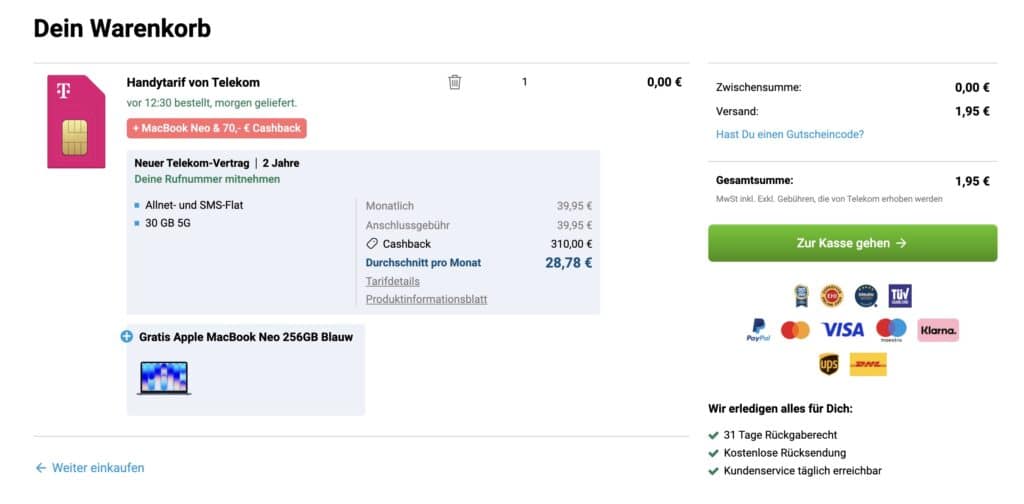Click the VISA payment logo
Image resolution: width=1024 pixels, height=504 pixels.
point(842,330)
